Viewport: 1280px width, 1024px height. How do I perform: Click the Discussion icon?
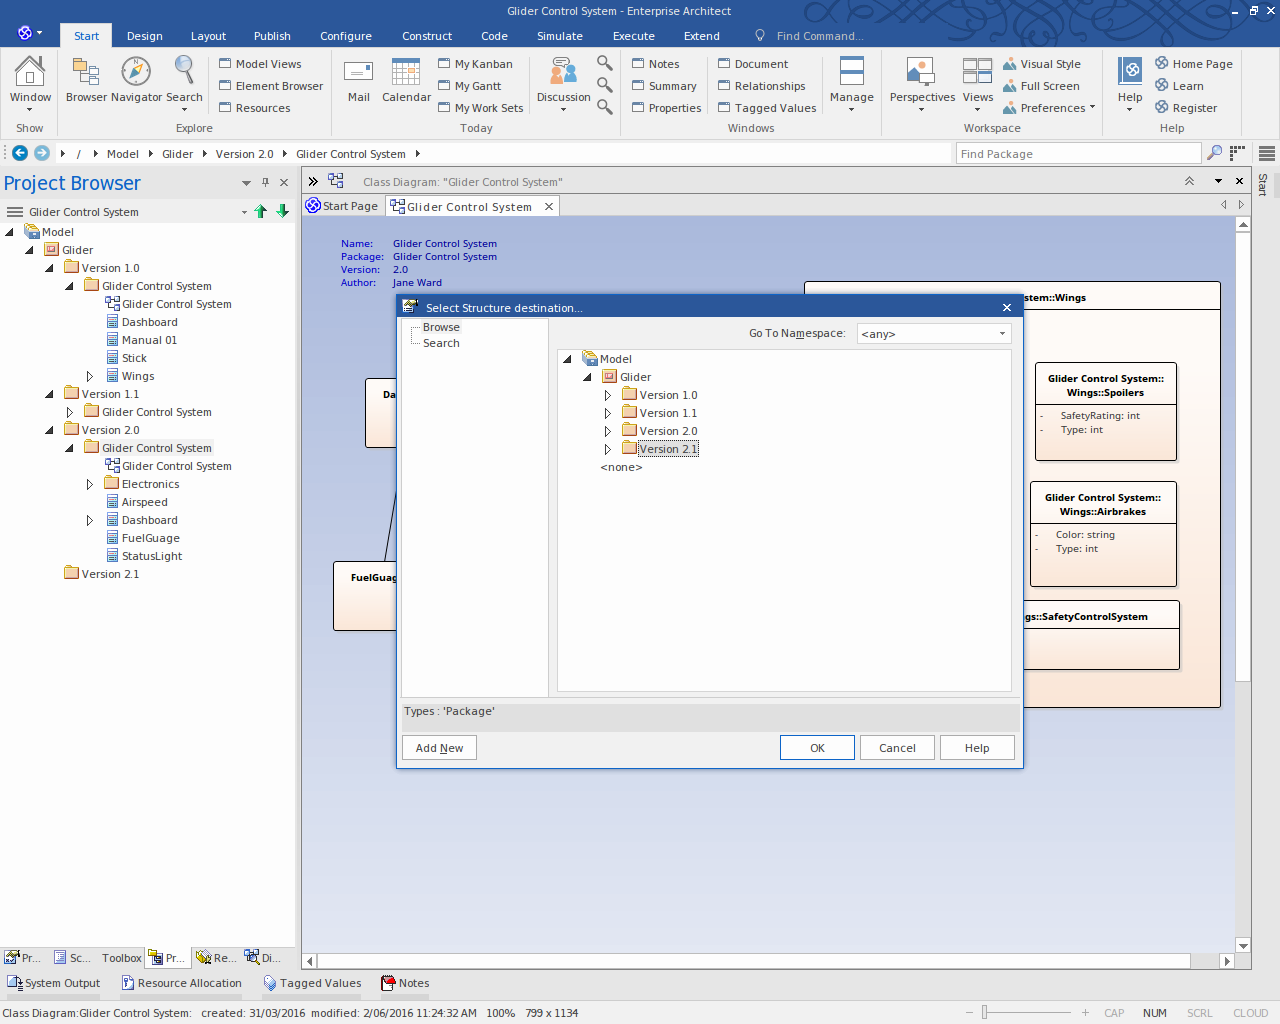(x=563, y=73)
